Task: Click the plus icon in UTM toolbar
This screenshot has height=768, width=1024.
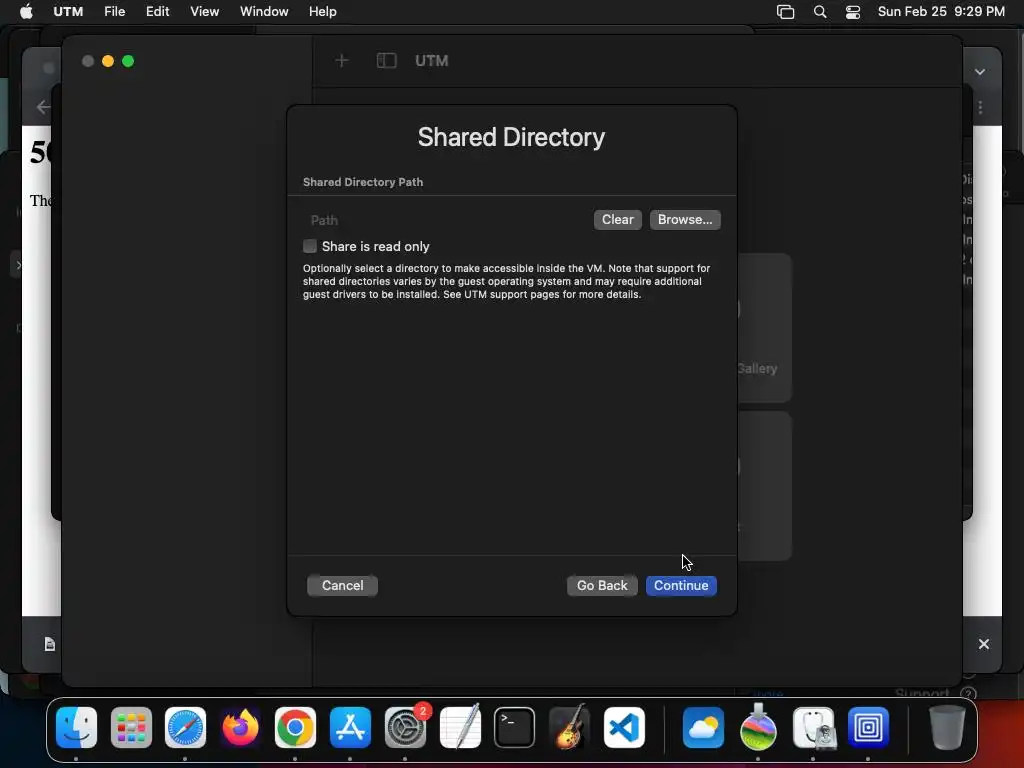Action: pyautogui.click(x=342, y=61)
